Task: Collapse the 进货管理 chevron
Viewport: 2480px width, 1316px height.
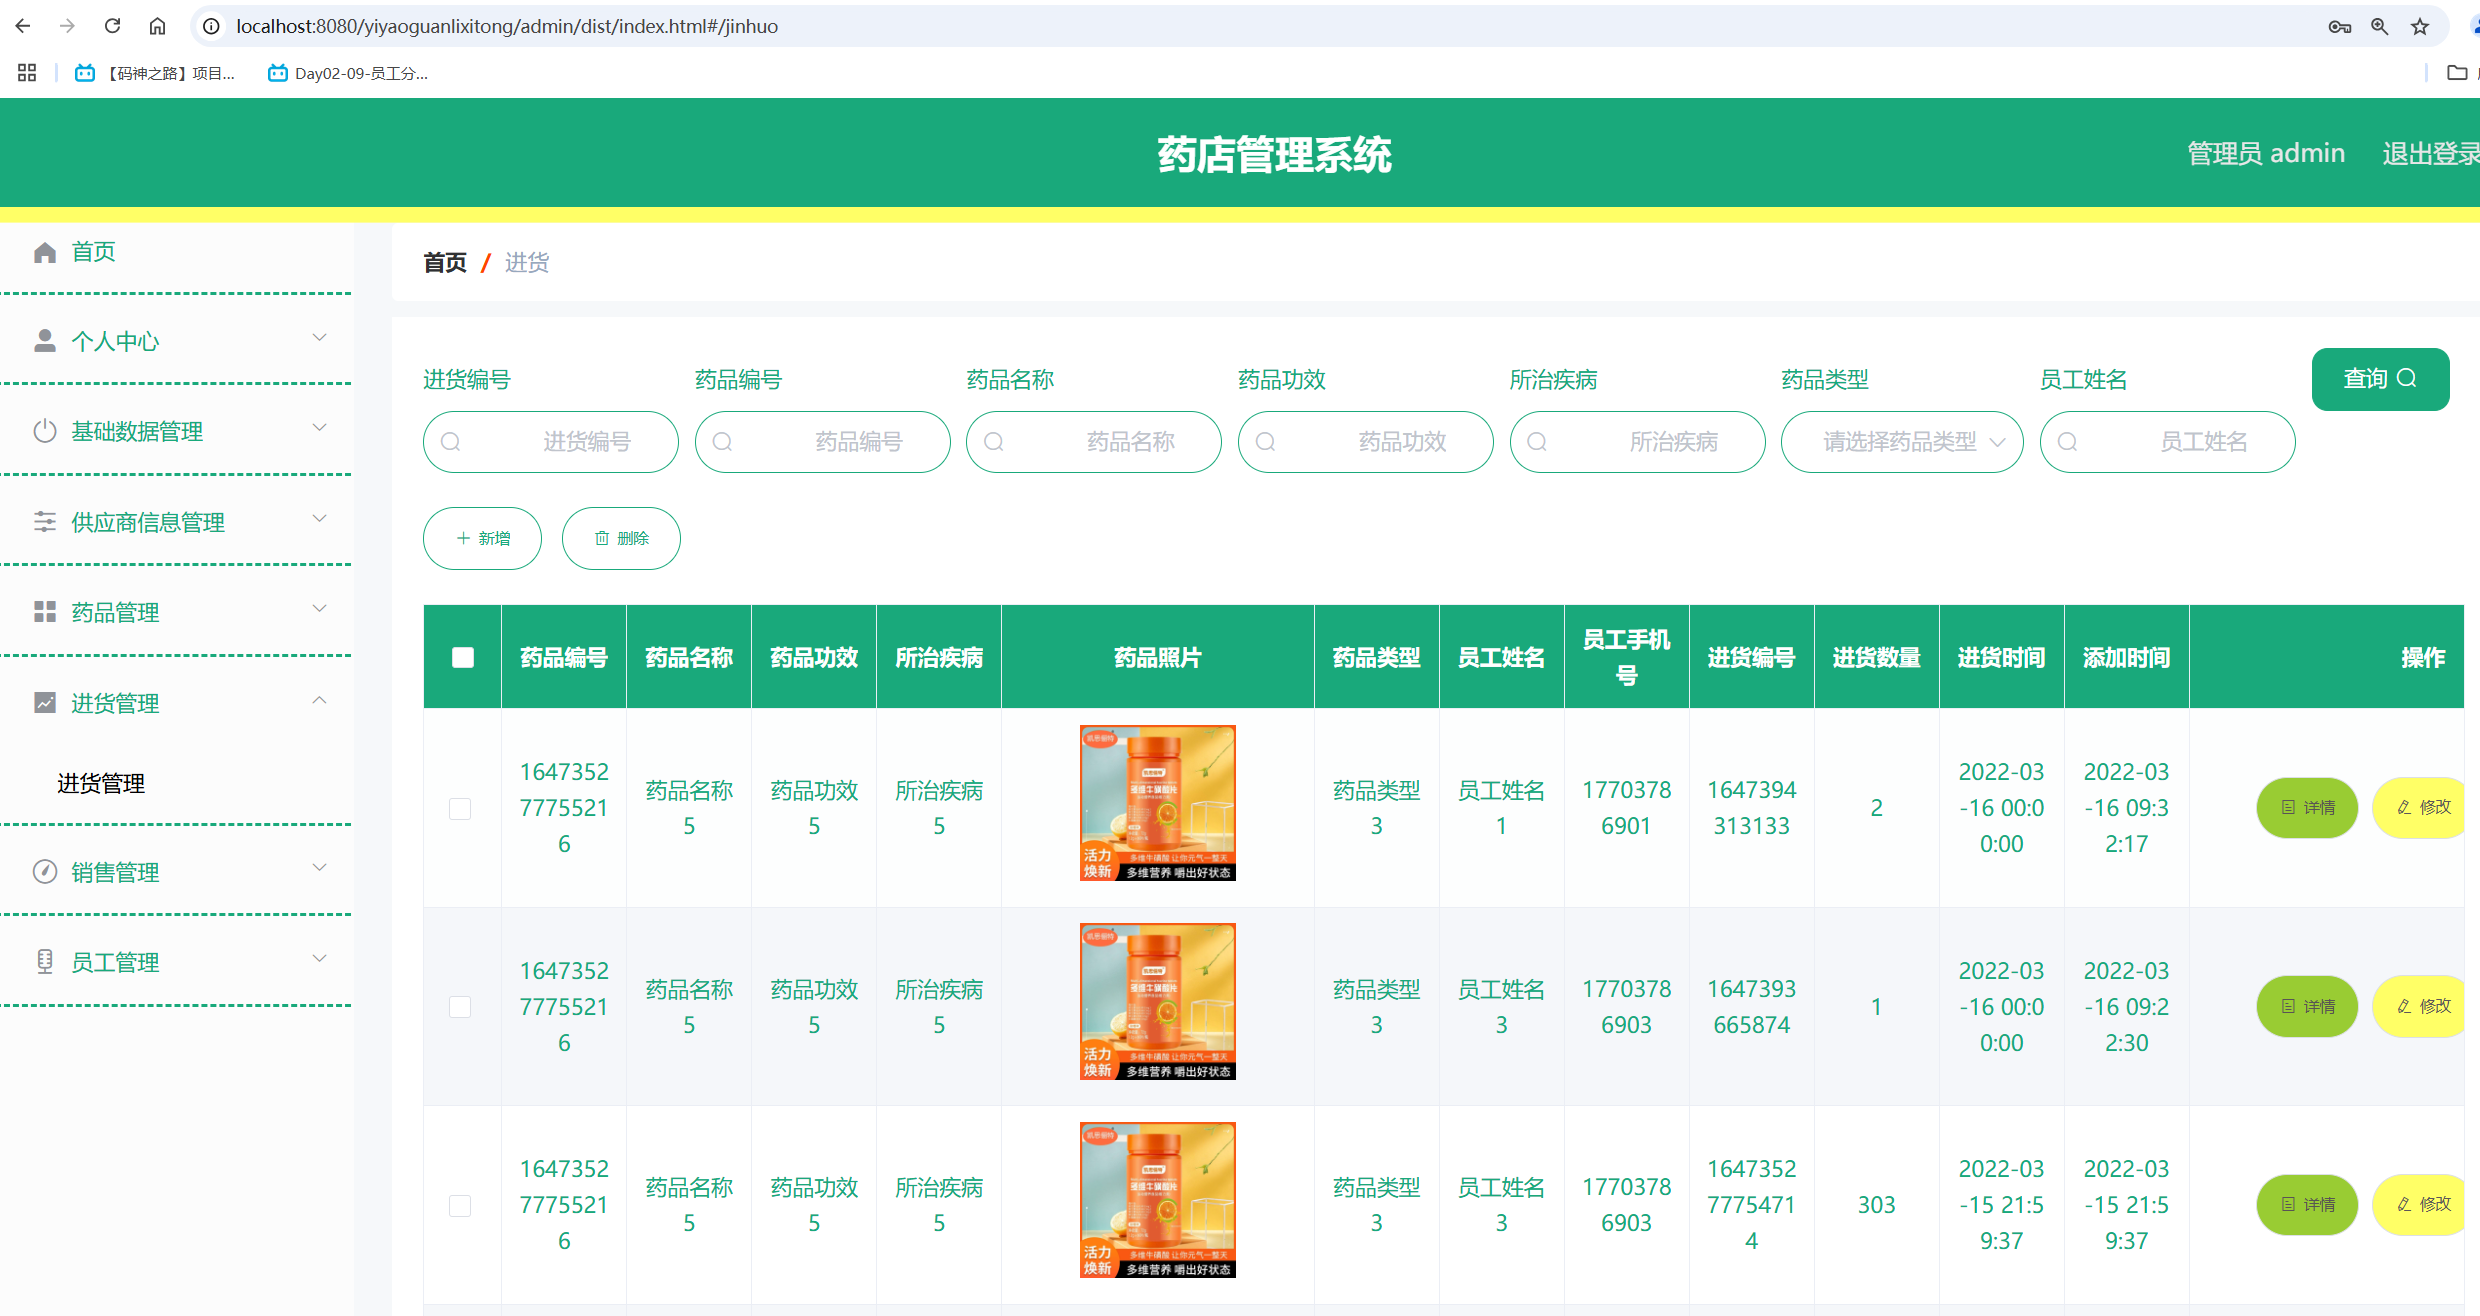Action: (x=320, y=700)
